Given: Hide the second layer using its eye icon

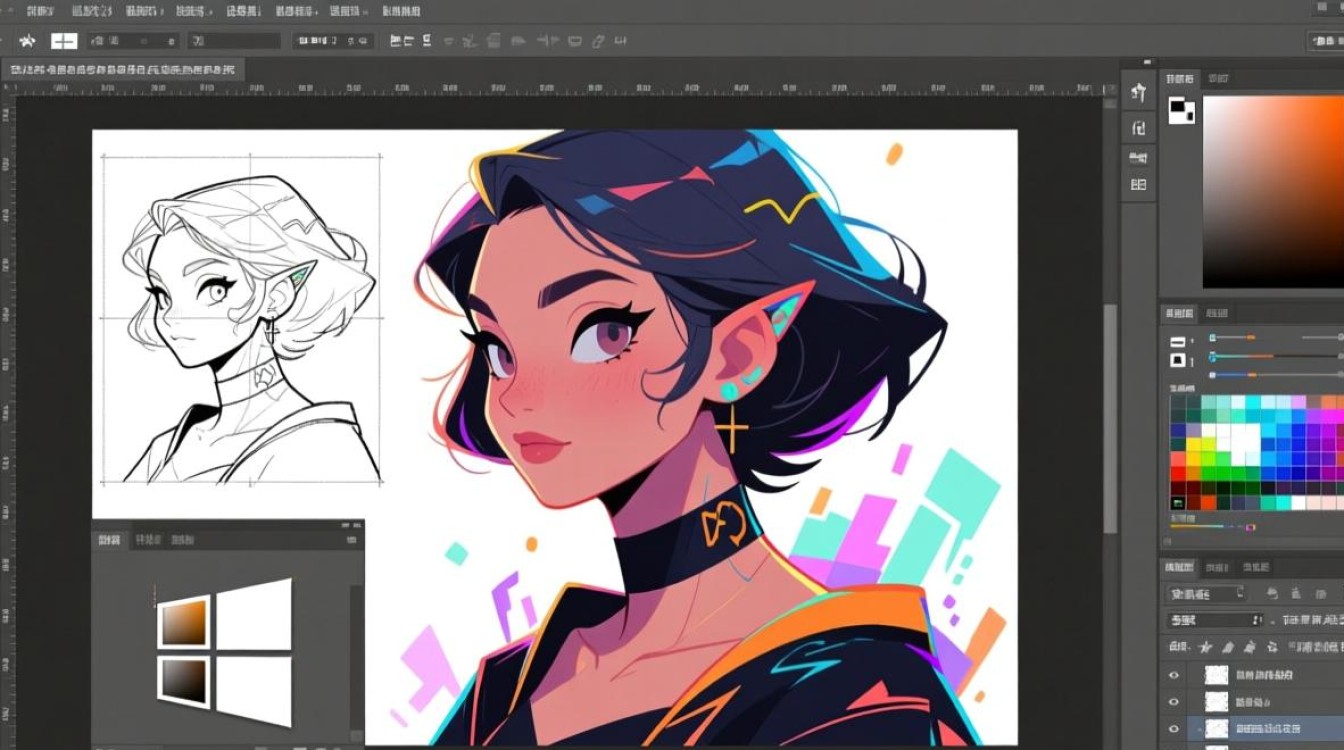Looking at the screenshot, I should click(1174, 702).
